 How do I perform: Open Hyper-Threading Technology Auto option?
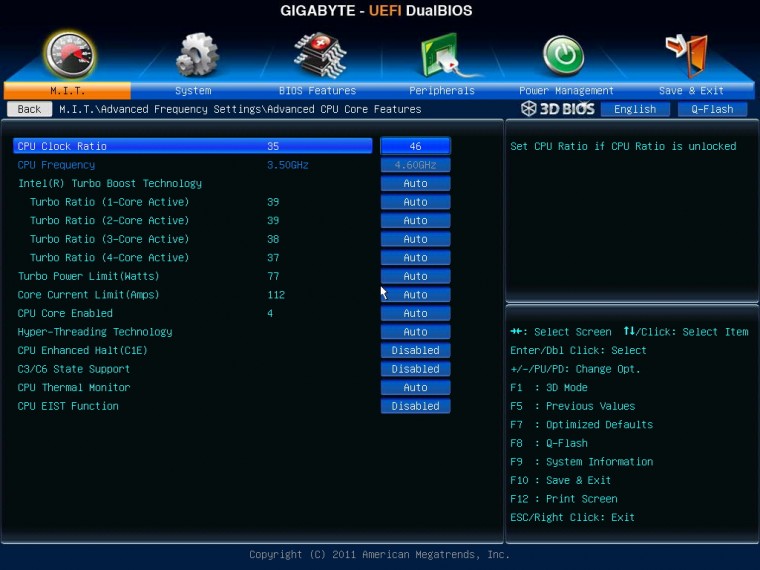[415, 332]
